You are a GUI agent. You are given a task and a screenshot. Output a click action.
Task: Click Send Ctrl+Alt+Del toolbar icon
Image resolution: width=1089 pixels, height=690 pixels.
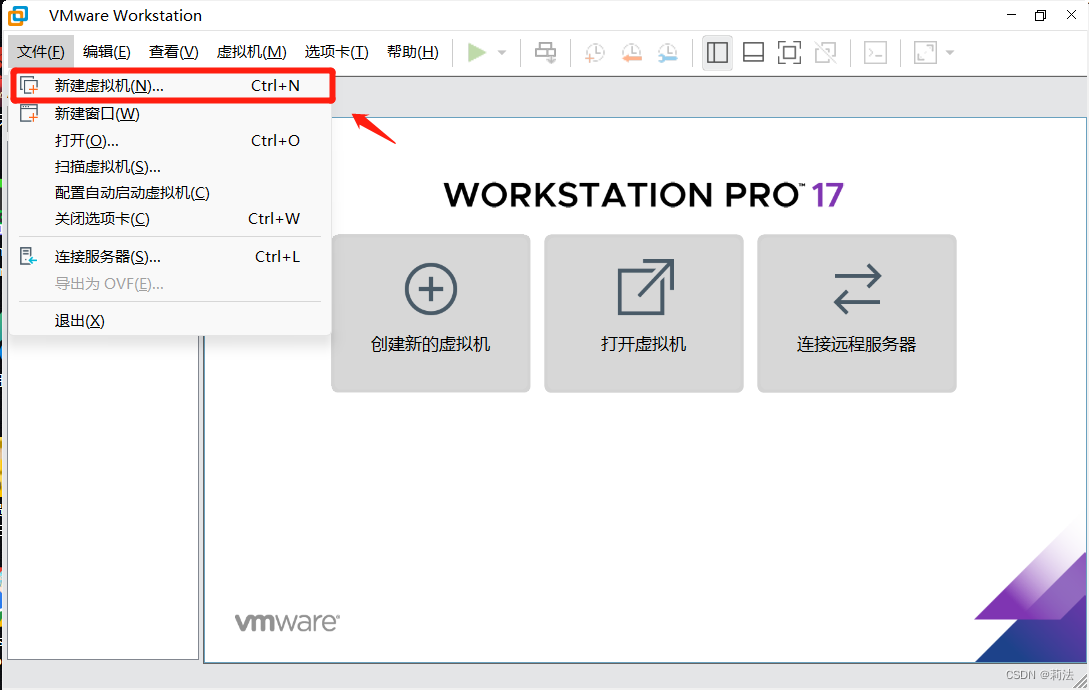click(545, 52)
